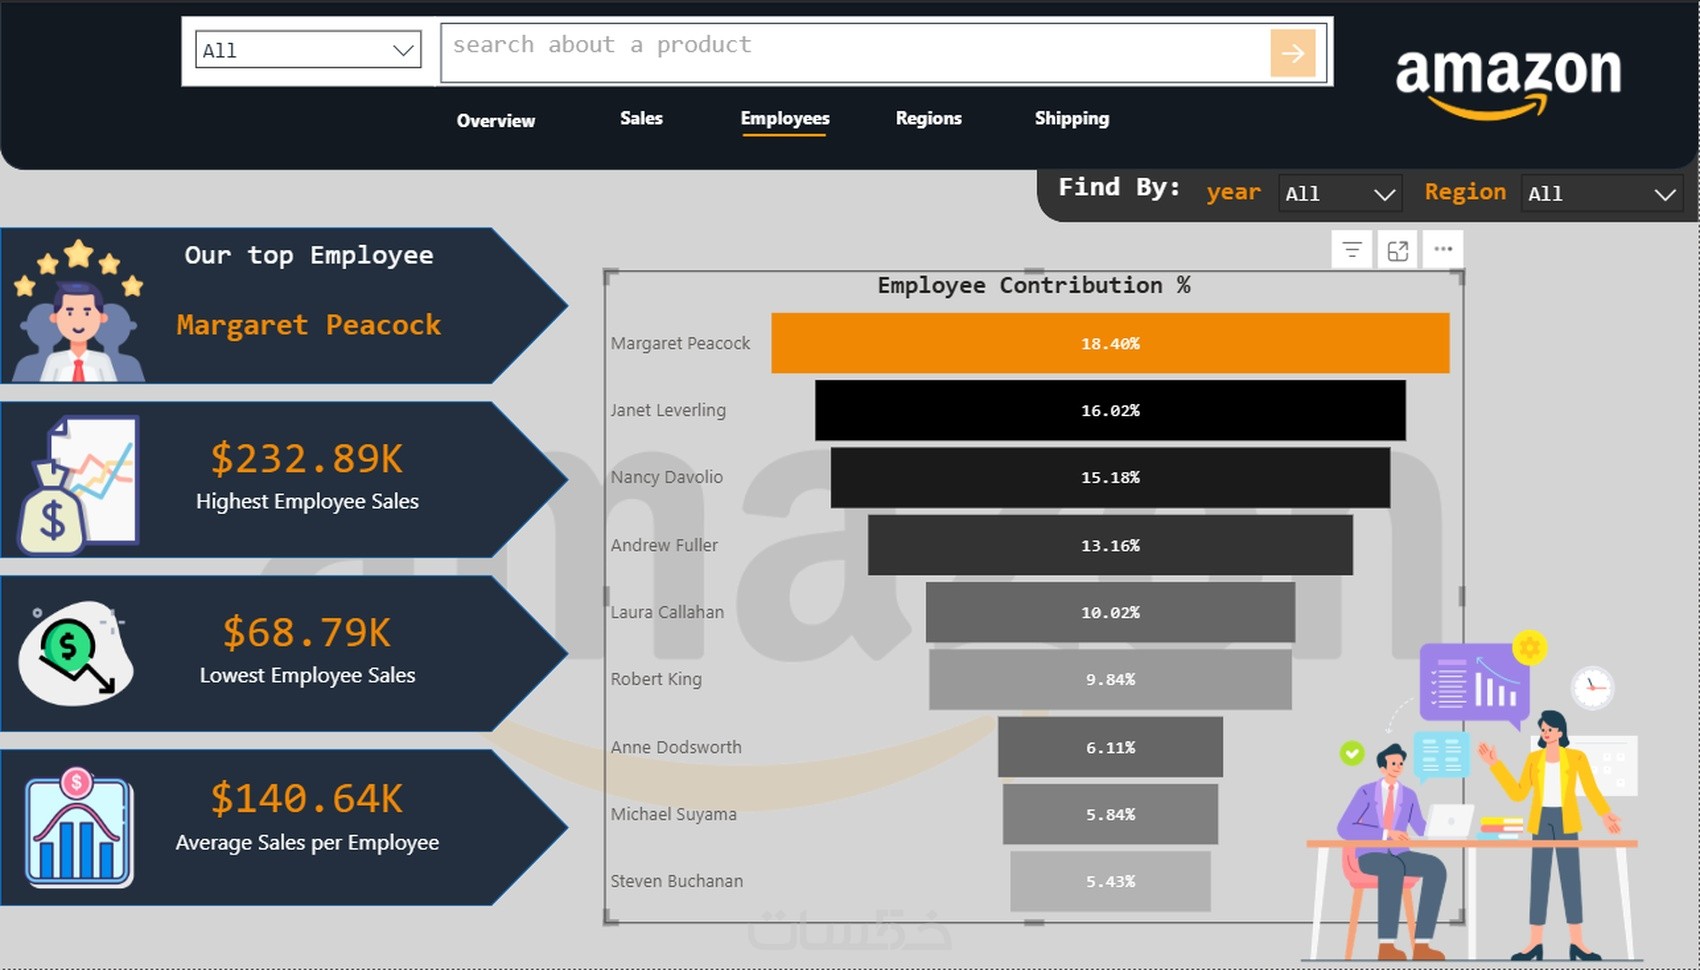Select the black Janet Leverling funnel bar
This screenshot has height=970, width=1700.
pos(1110,410)
